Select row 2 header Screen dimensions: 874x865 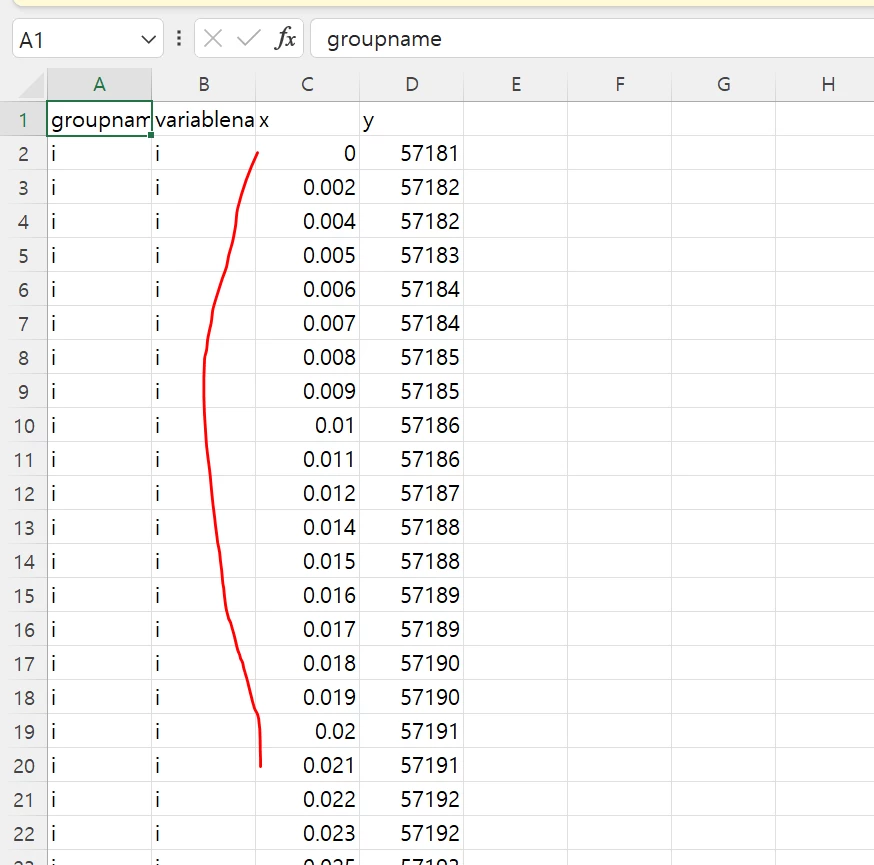pos(23,153)
